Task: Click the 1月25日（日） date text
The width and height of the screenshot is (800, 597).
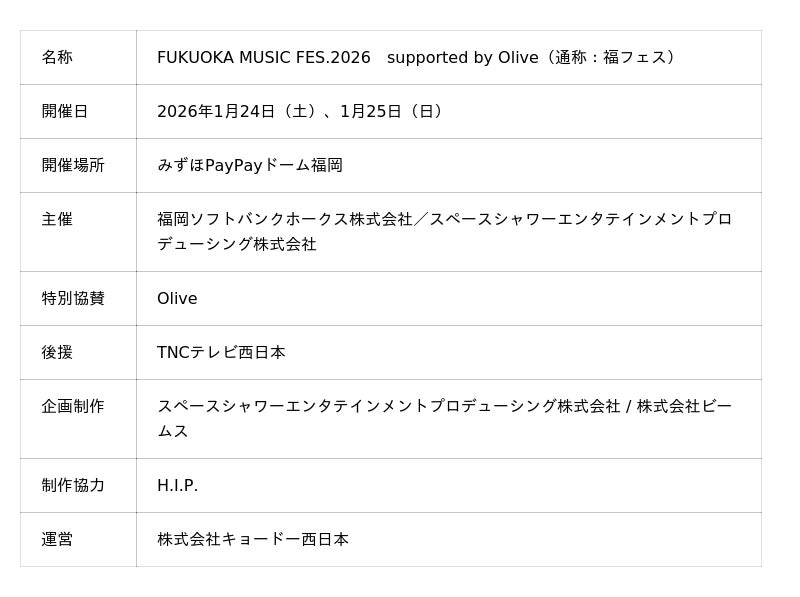Action: point(394,111)
